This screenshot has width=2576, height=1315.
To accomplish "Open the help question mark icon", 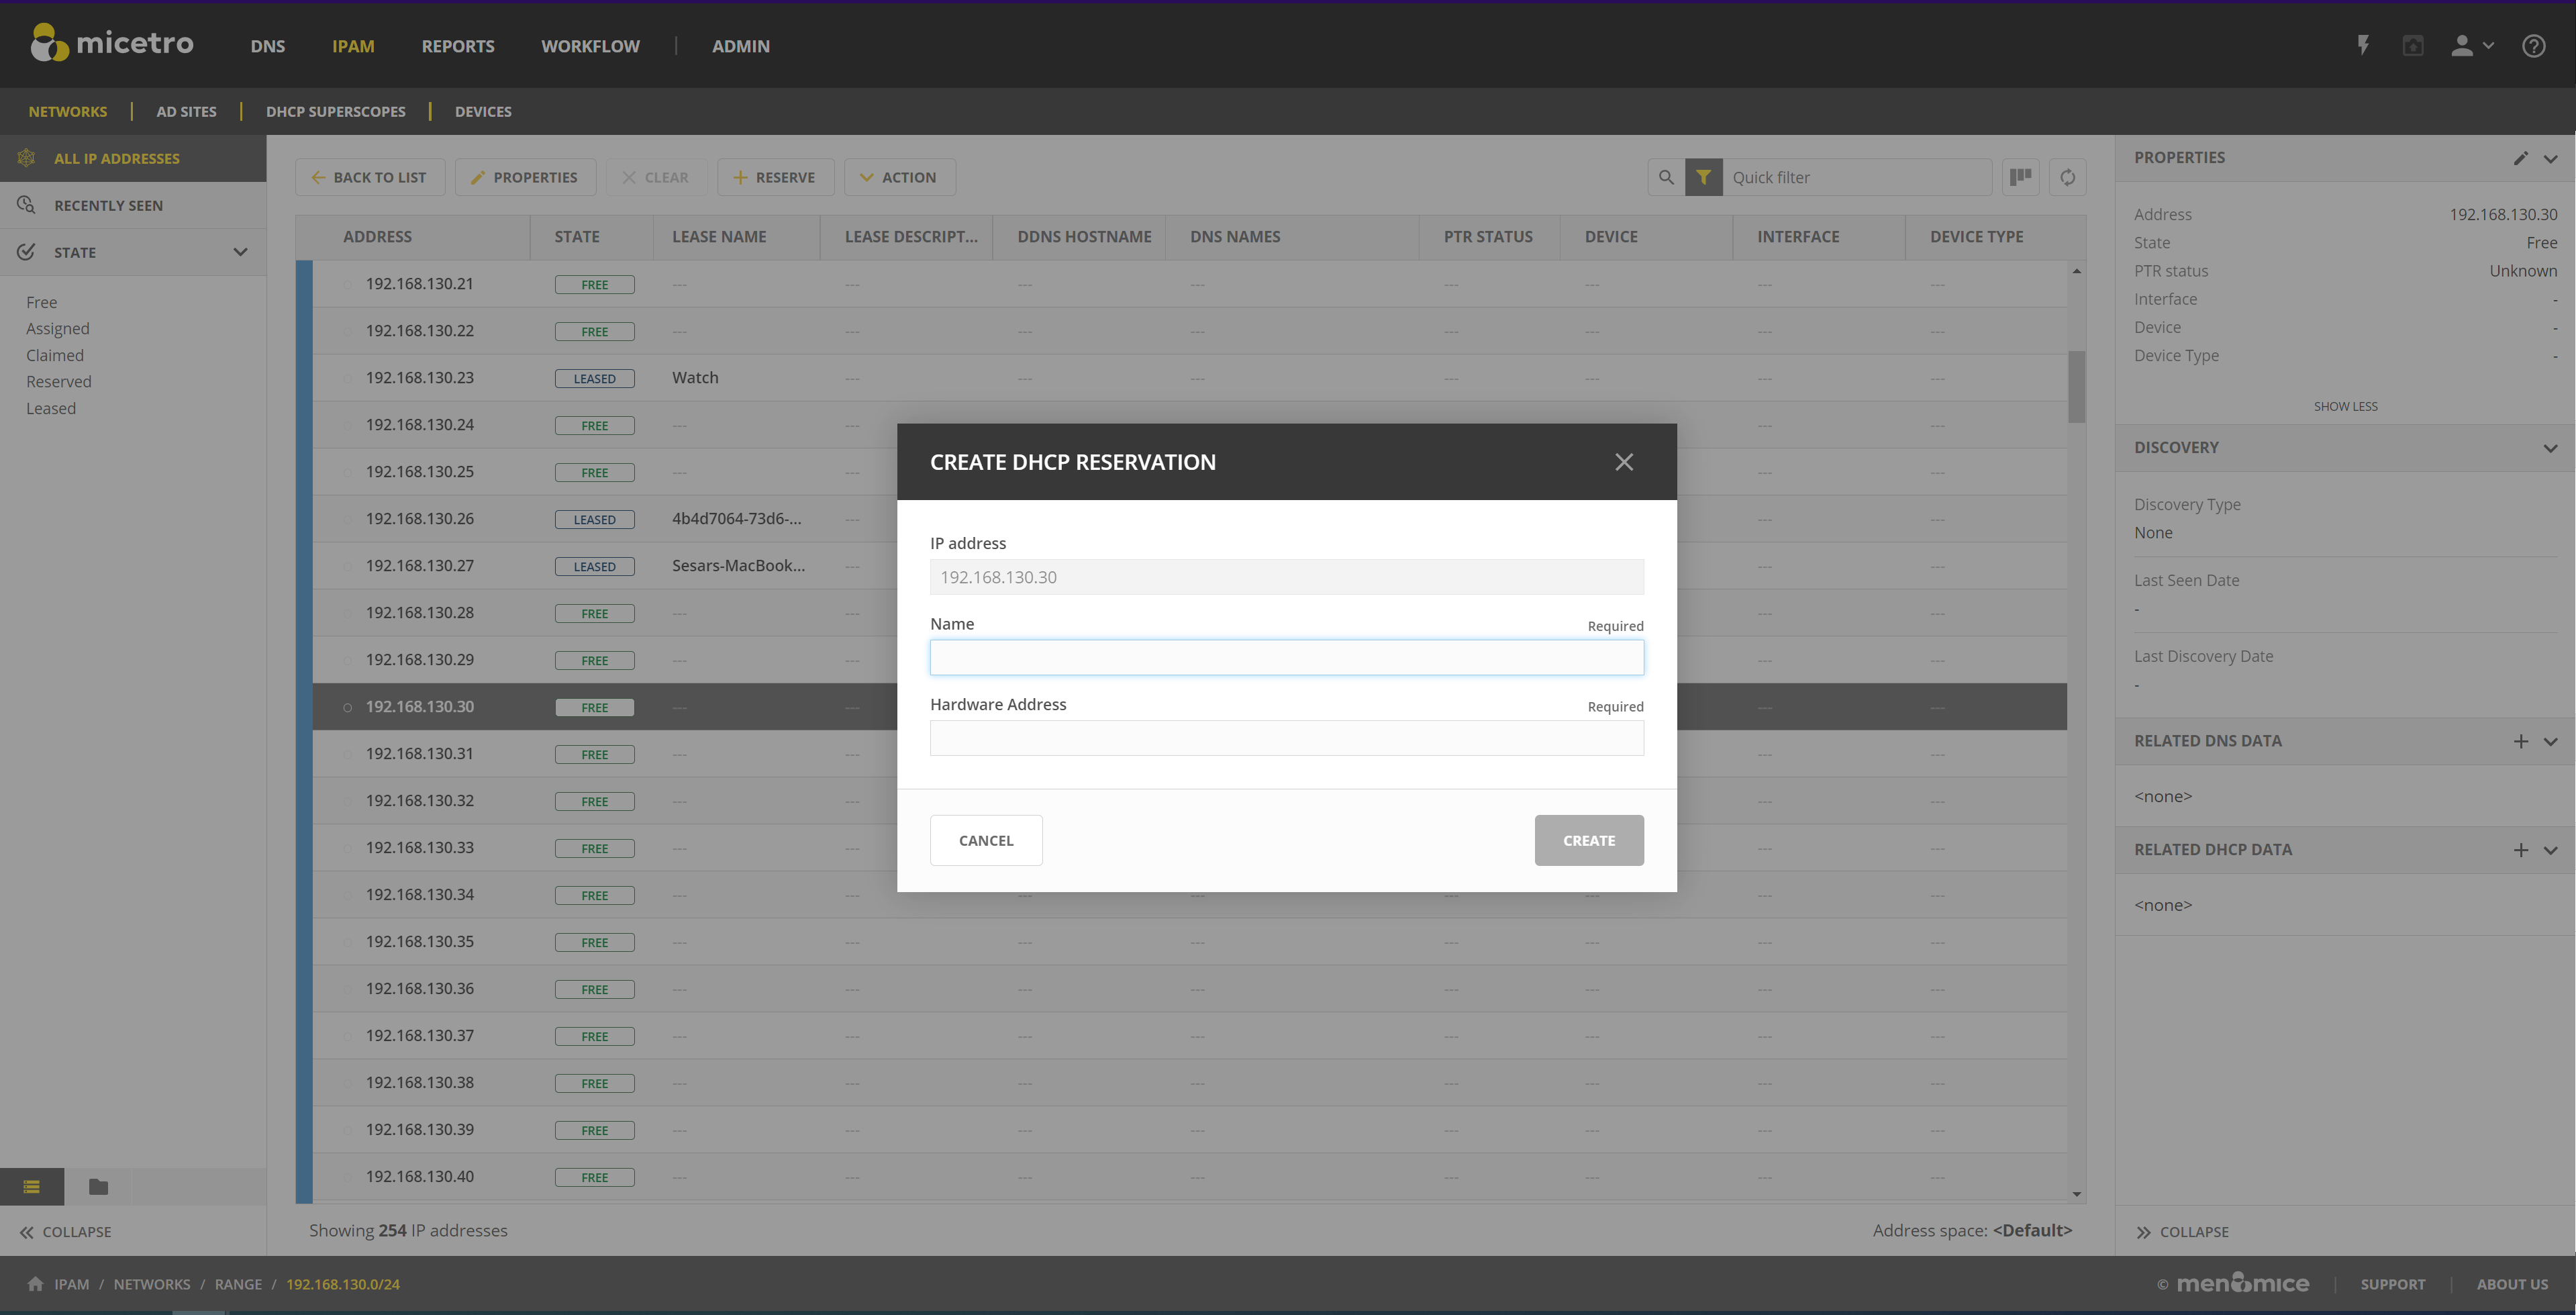I will (2533, 46).
